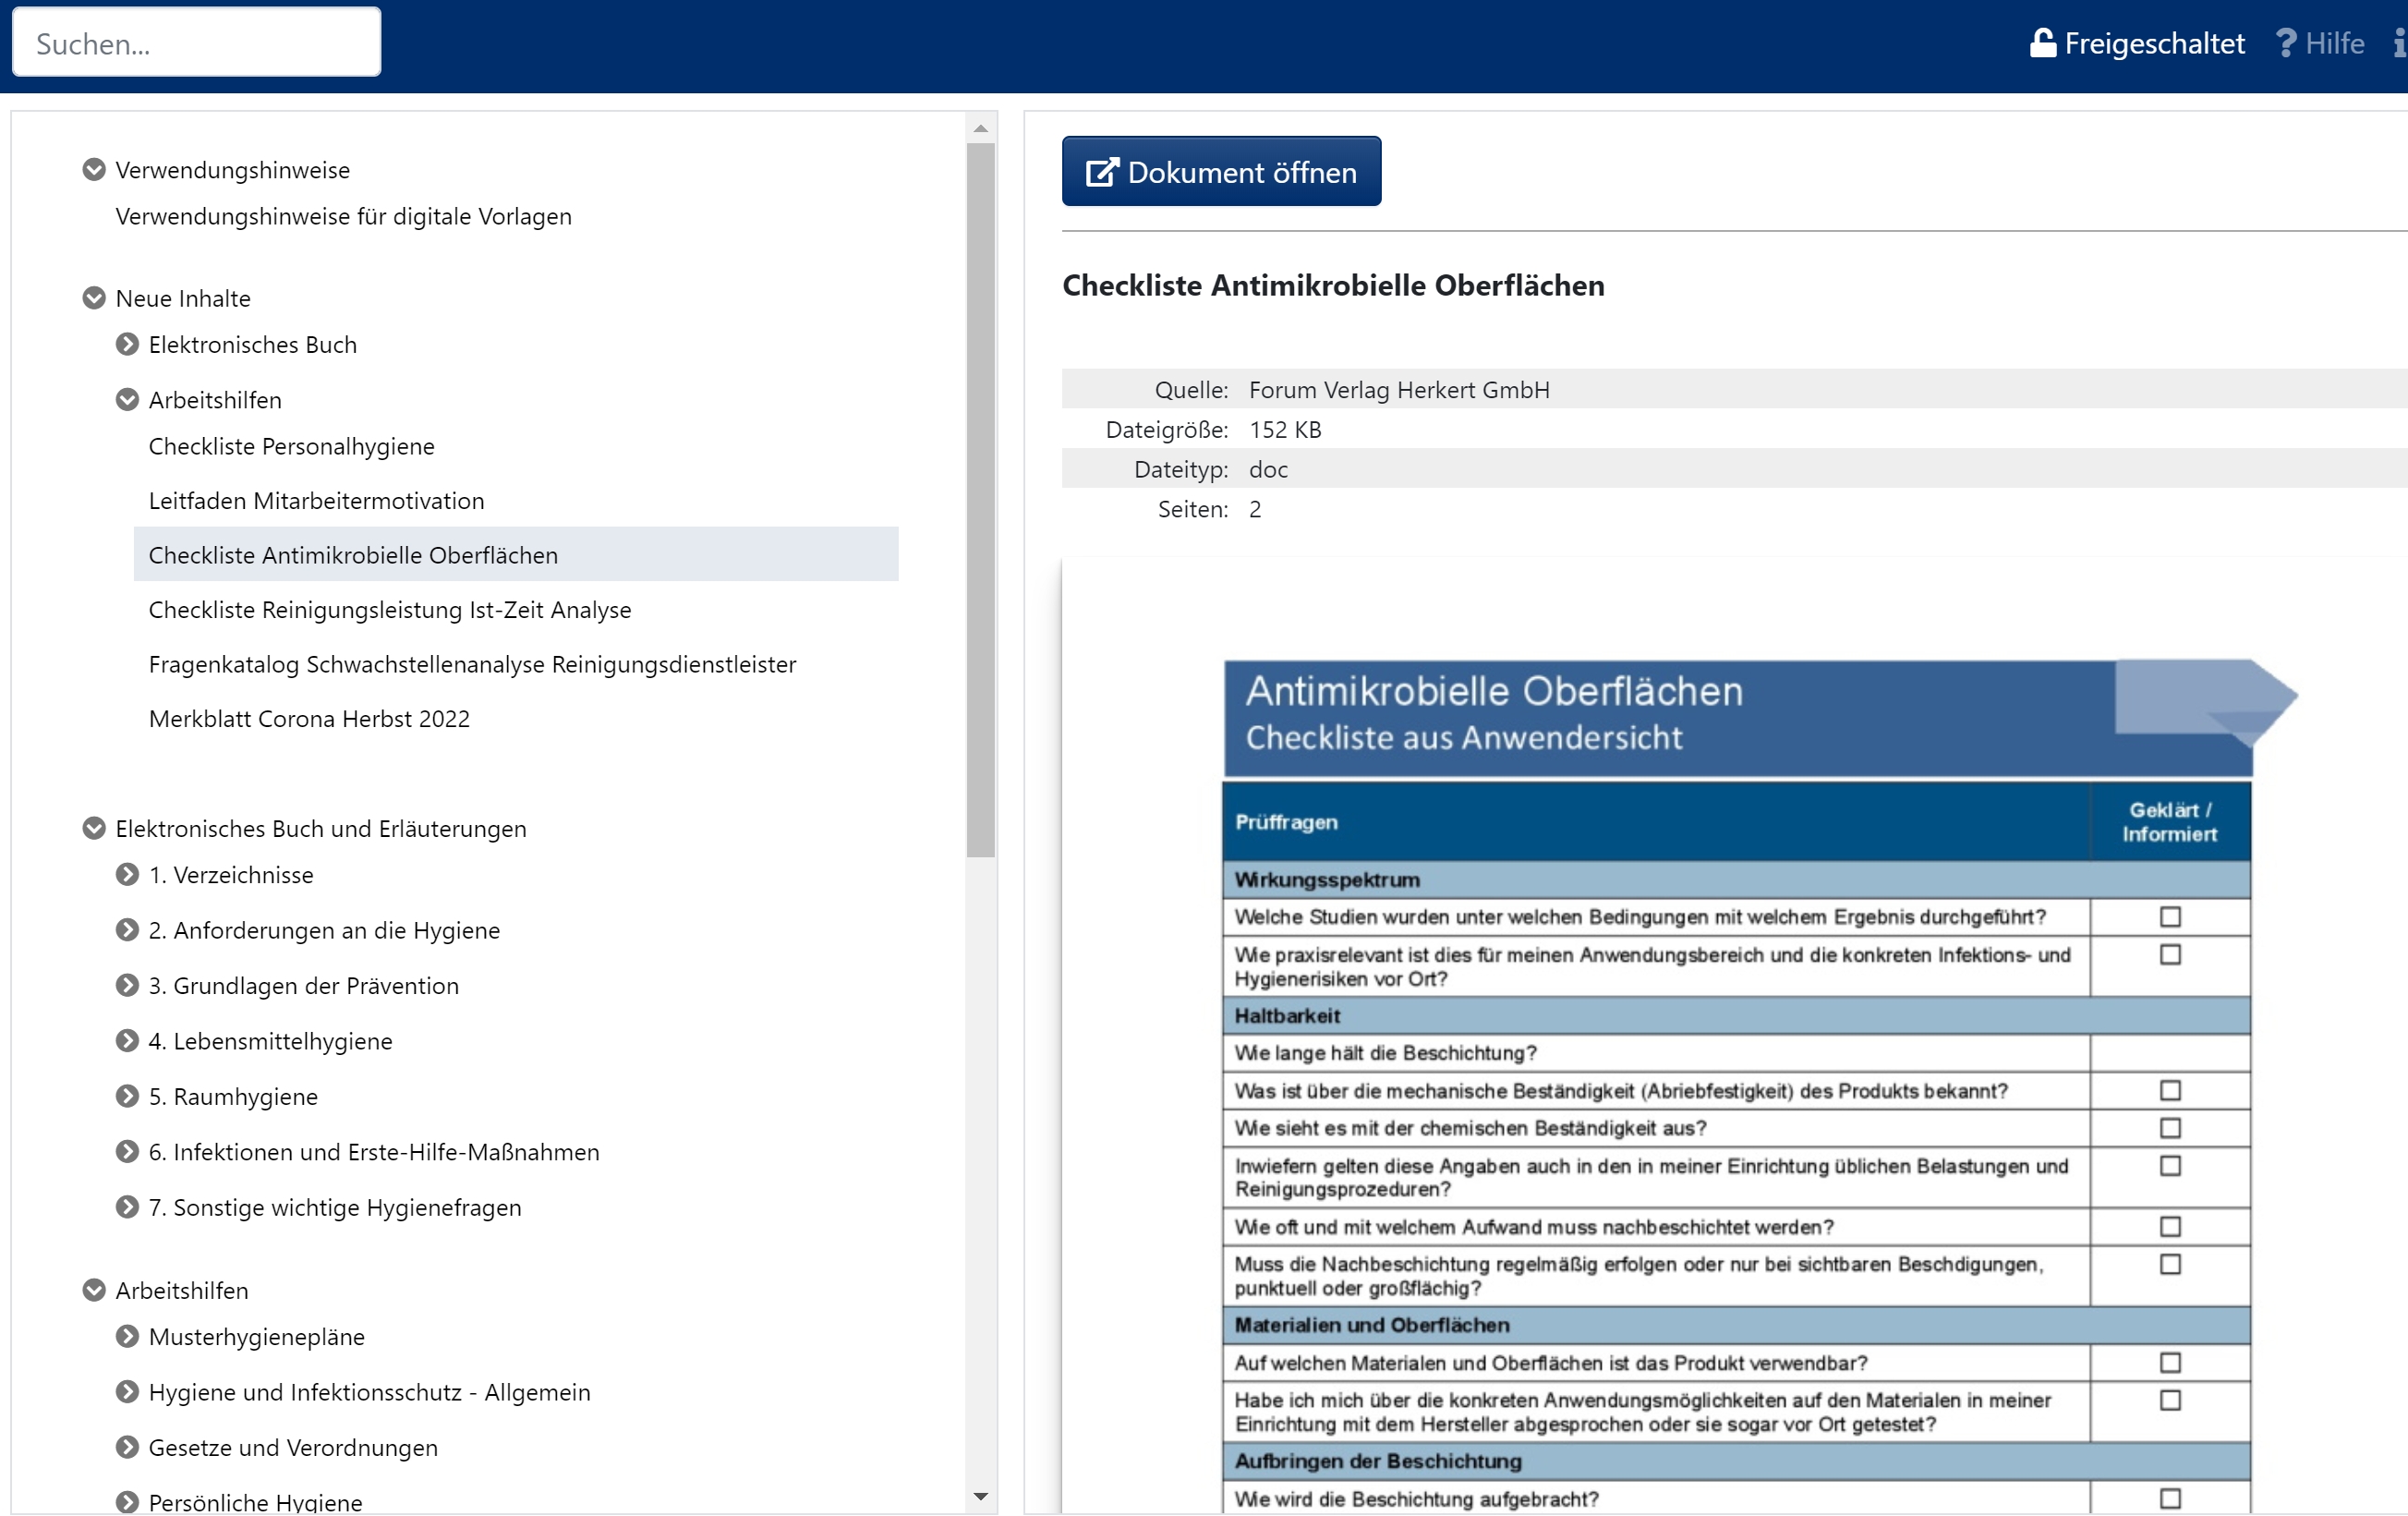Click the info icon at top right edge
2408x1516 pixels.
[x=2399, y=43]
